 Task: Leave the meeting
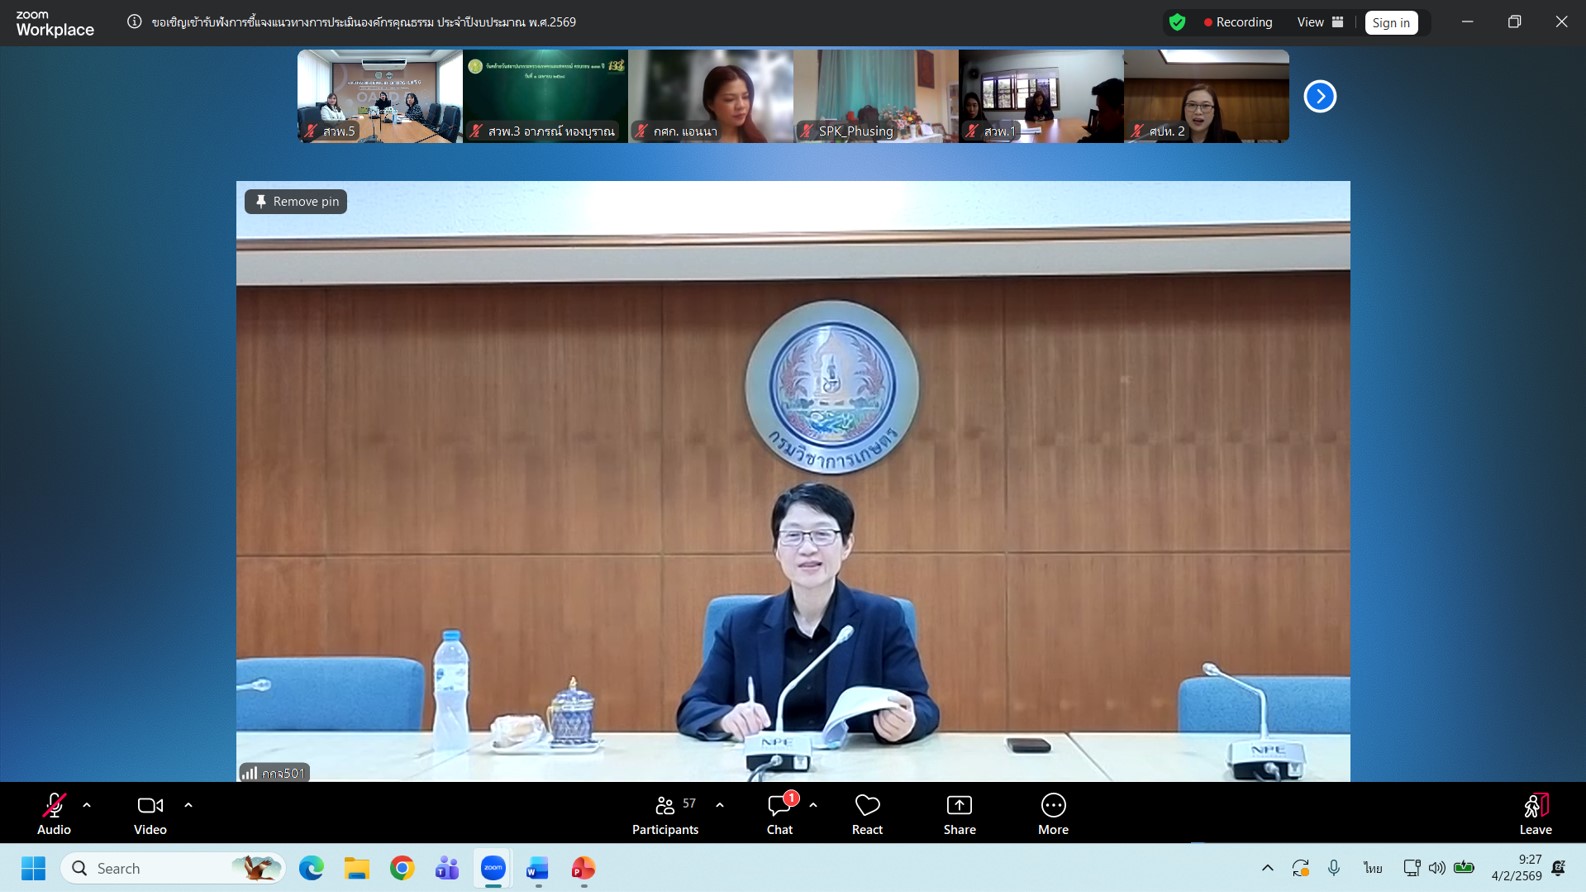[x=1535, y=813]
